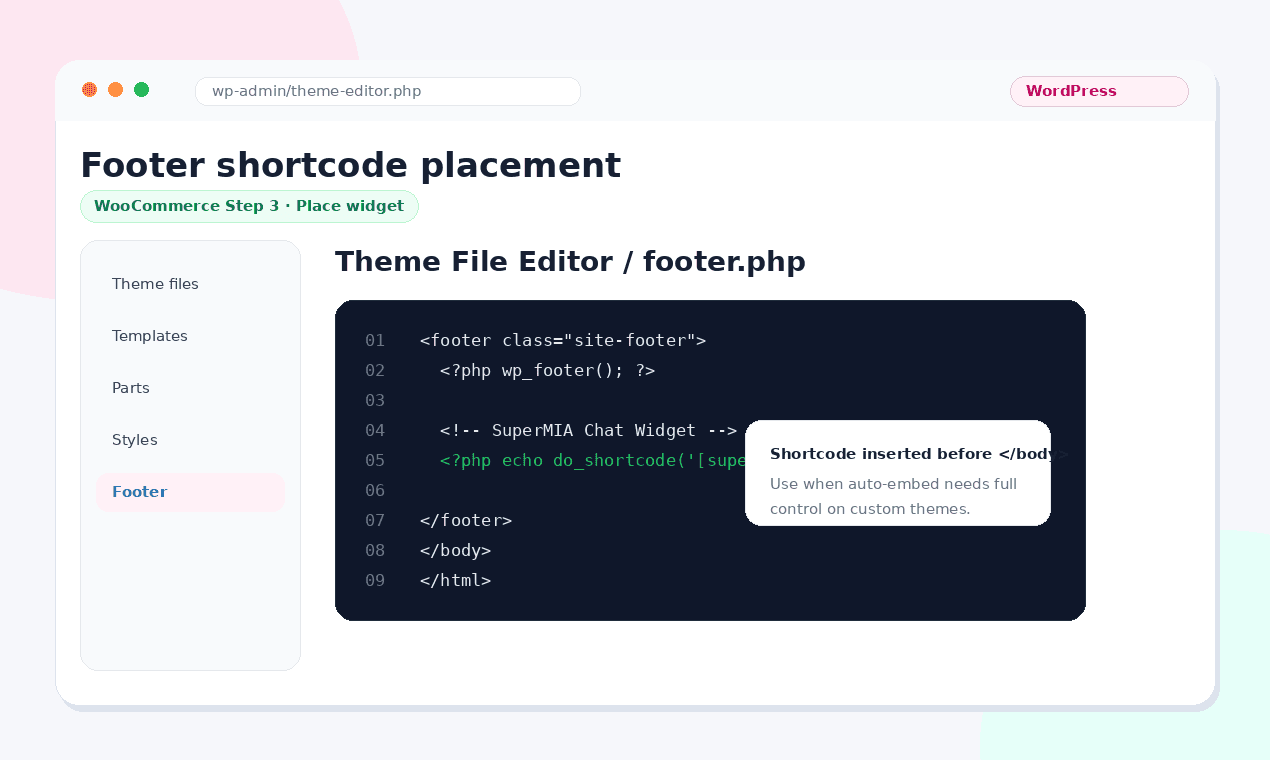The image size is (1270, 760).
Task: Click code line <footer class="site-footer">
Action: (x=563, y=340)
